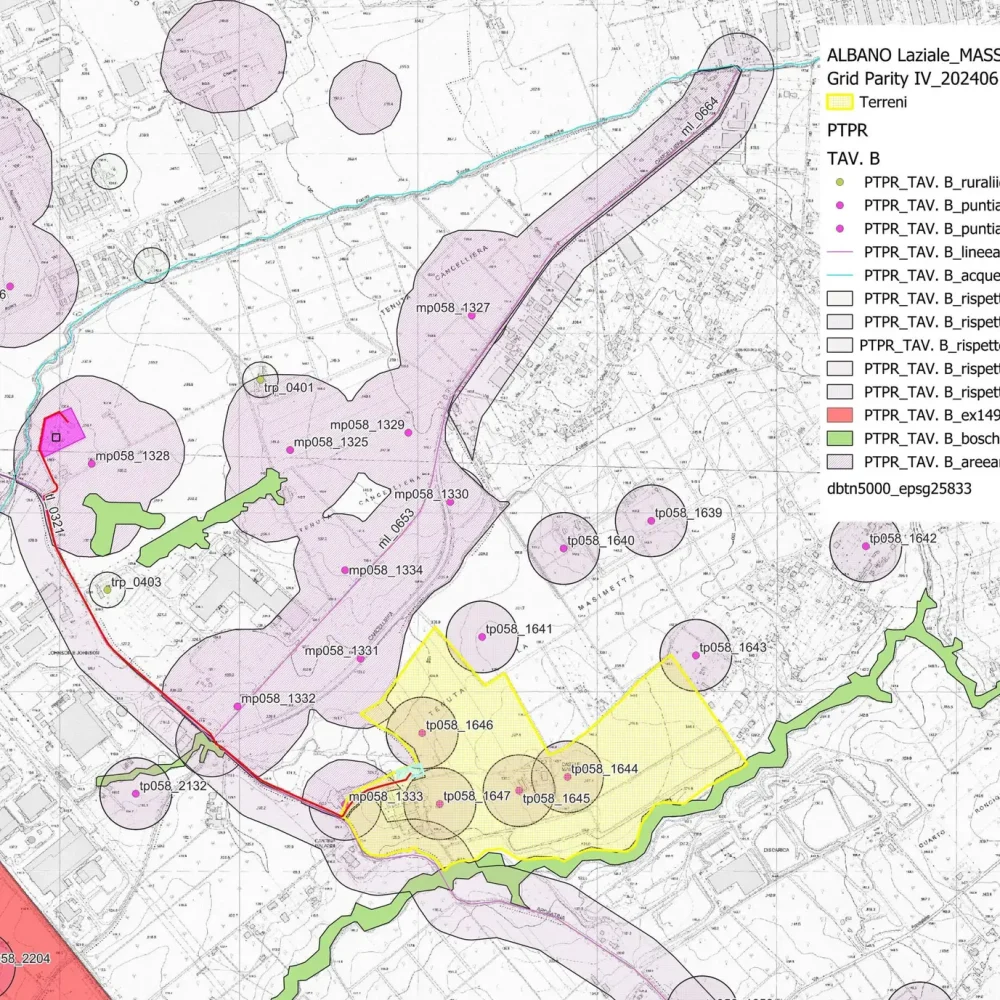
Task: Select the point marker tp058_1642
Action: tap(866, 546)
